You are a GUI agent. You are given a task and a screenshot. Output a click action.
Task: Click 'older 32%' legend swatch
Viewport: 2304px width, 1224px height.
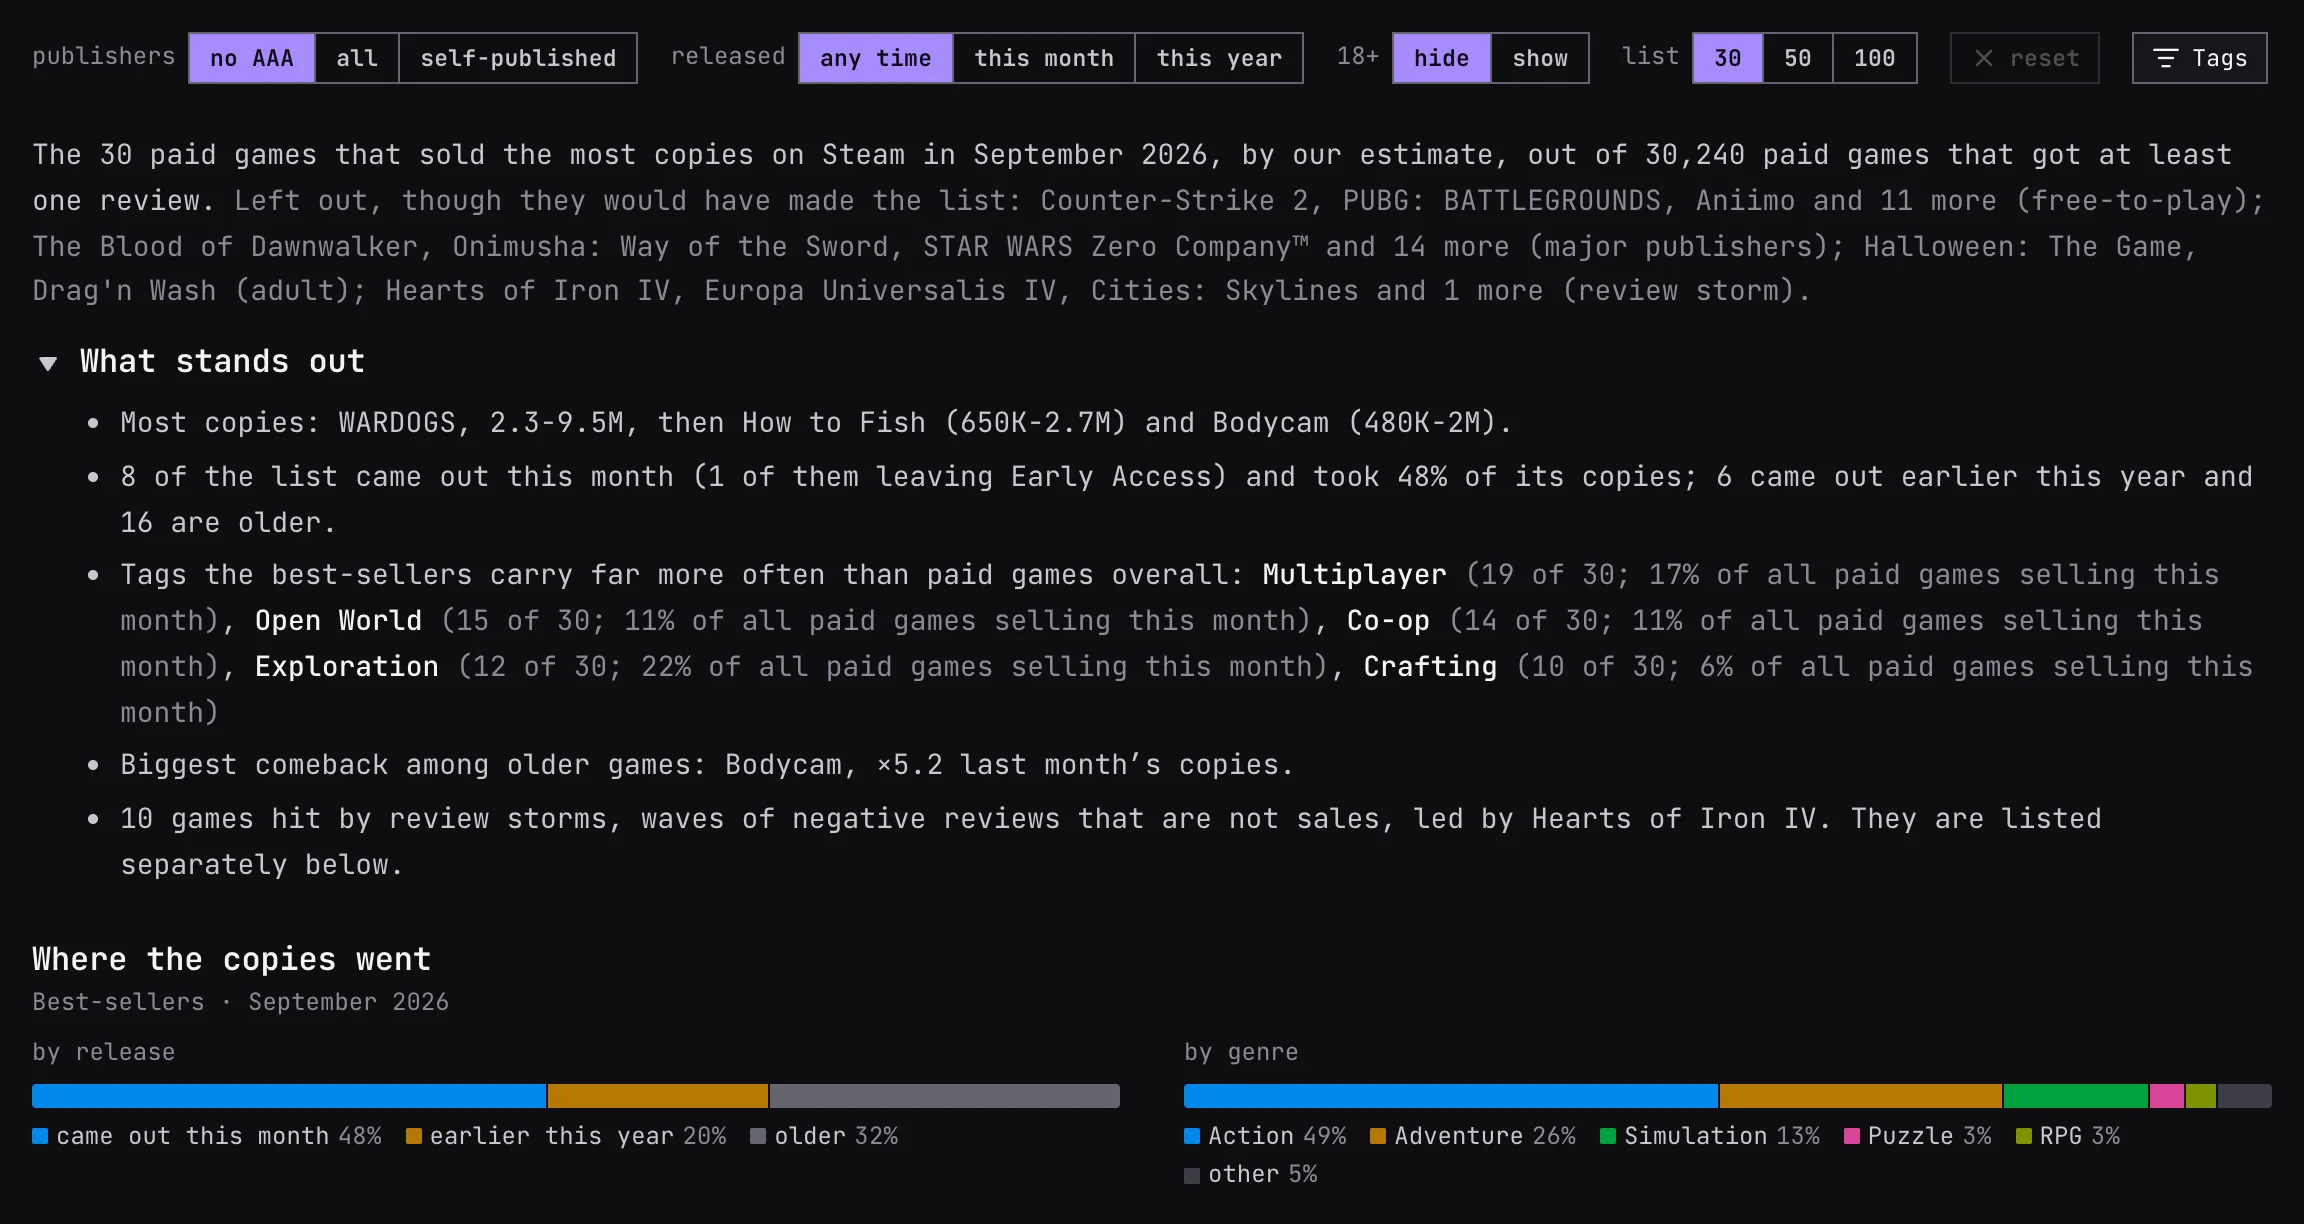tap(758, 1136)
